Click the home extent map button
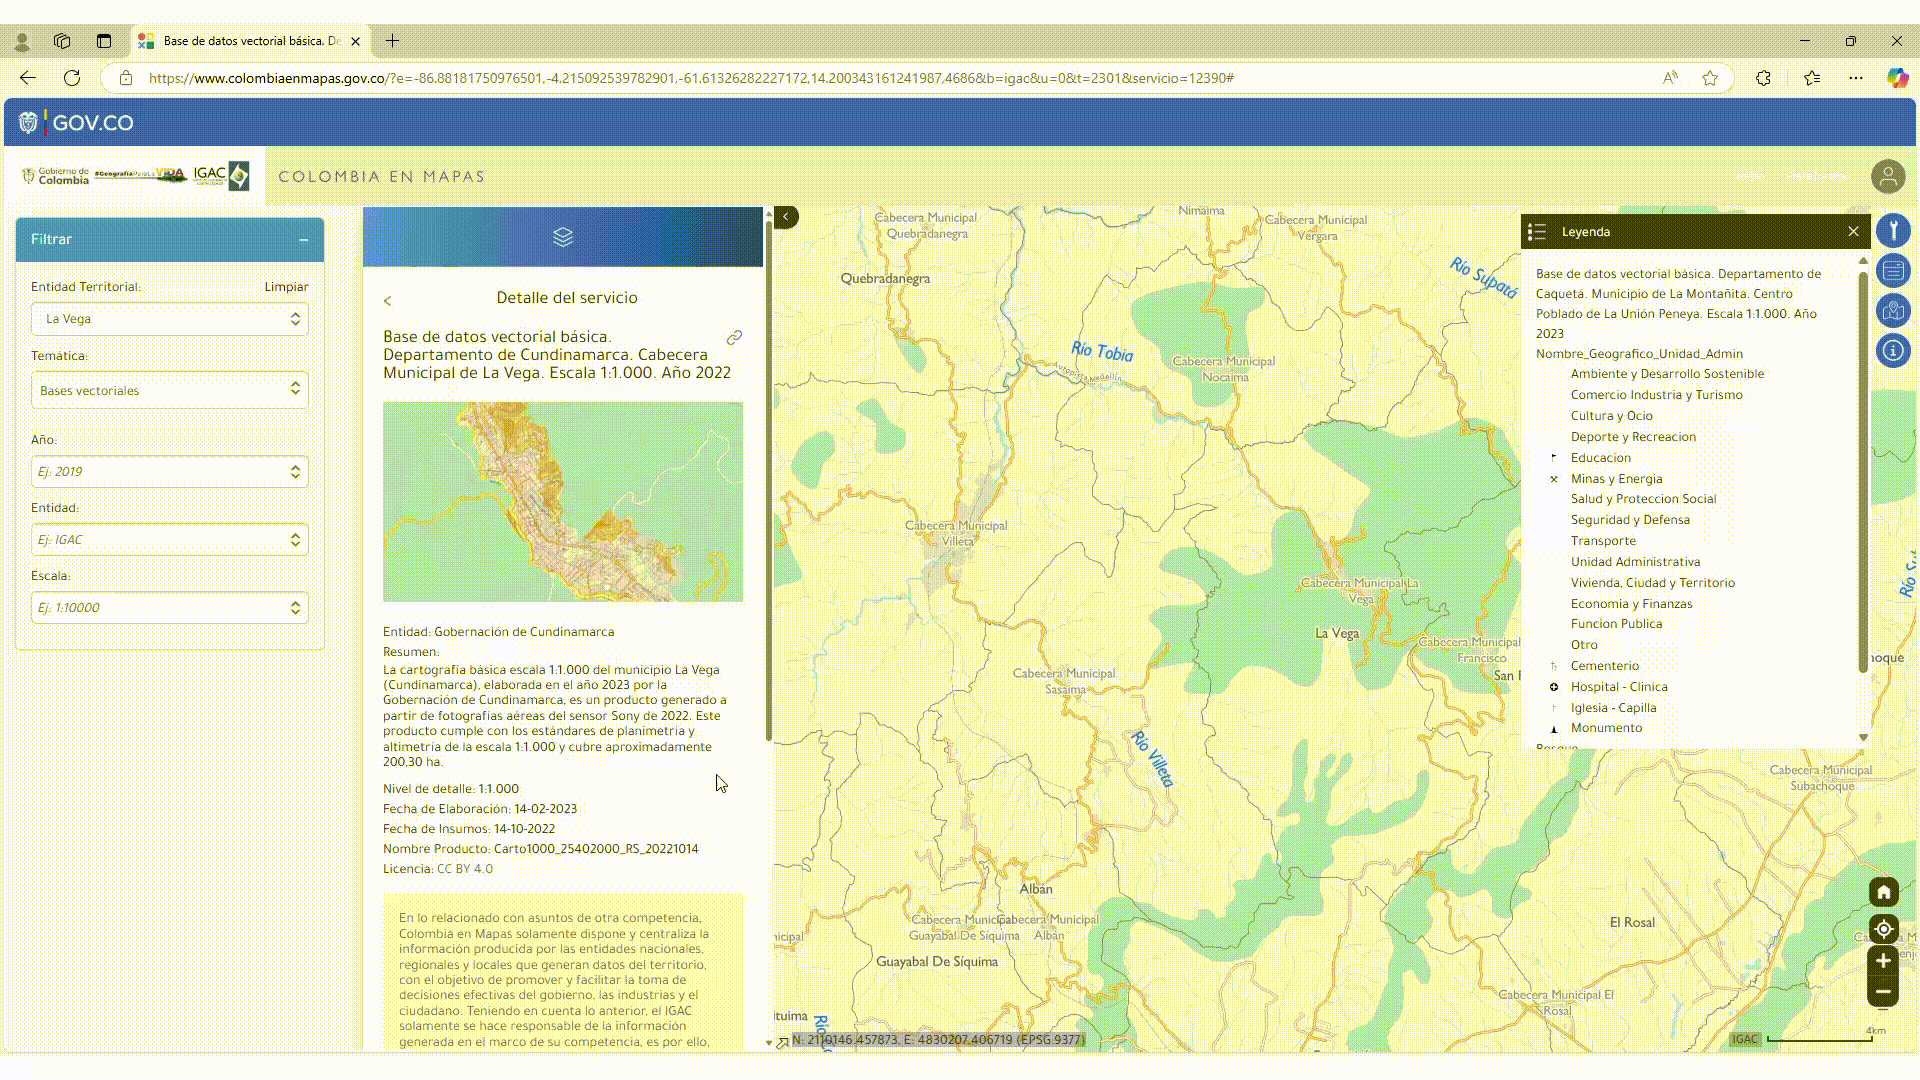1920x1080 pixels. (1883, 892)
